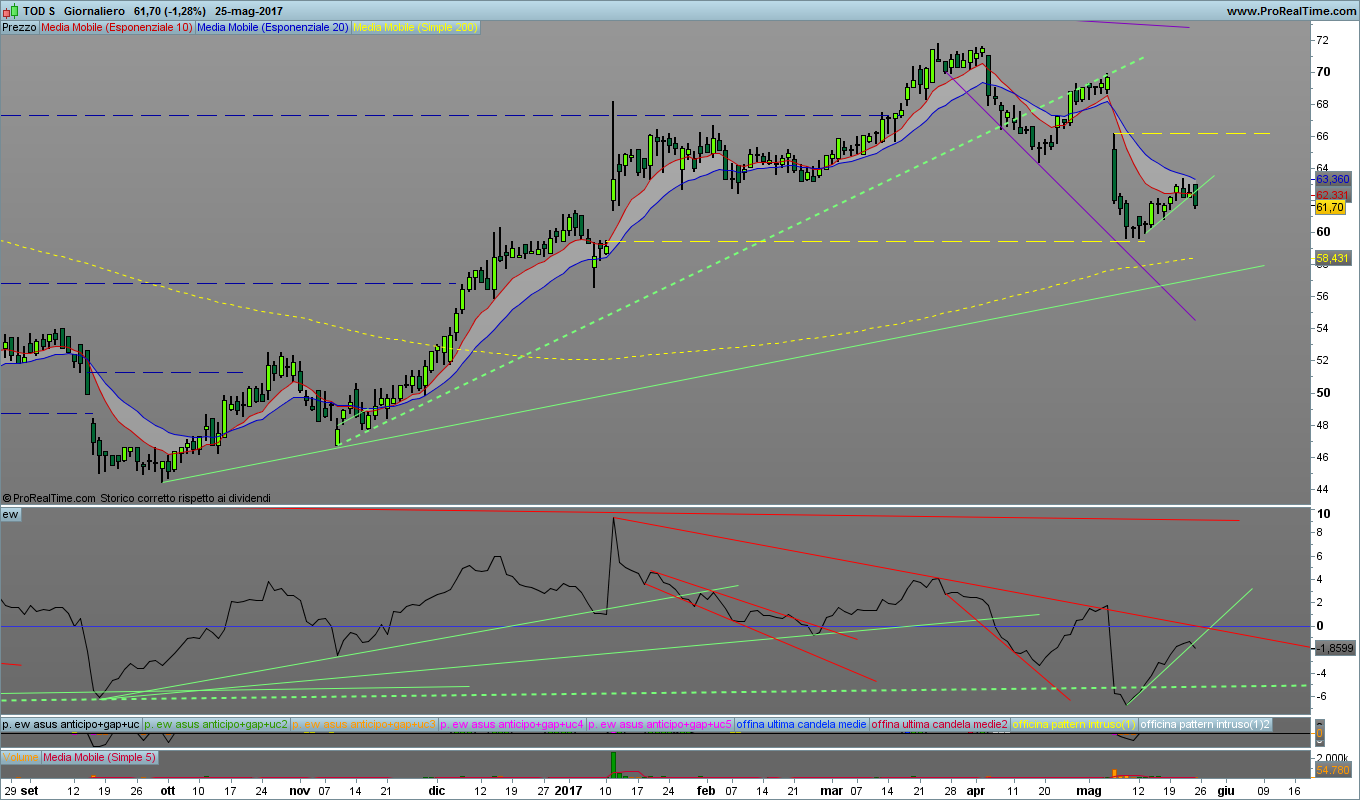Click the 54.780 volume value tag
1360x800 pixels.
(x=1333, y=769)
